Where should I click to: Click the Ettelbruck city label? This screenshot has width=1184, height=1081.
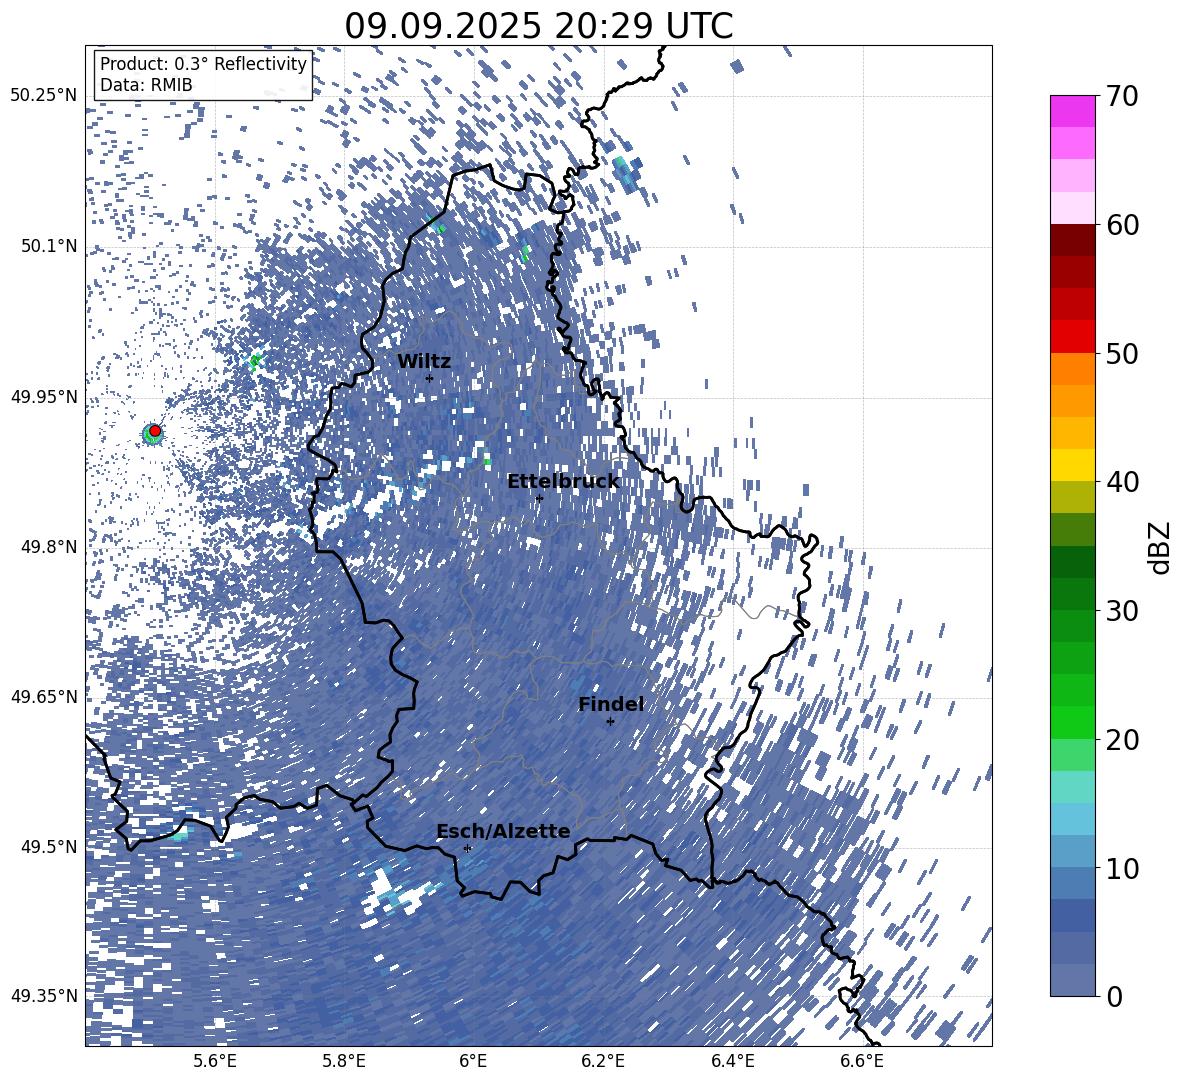click(x=563, y=482)
